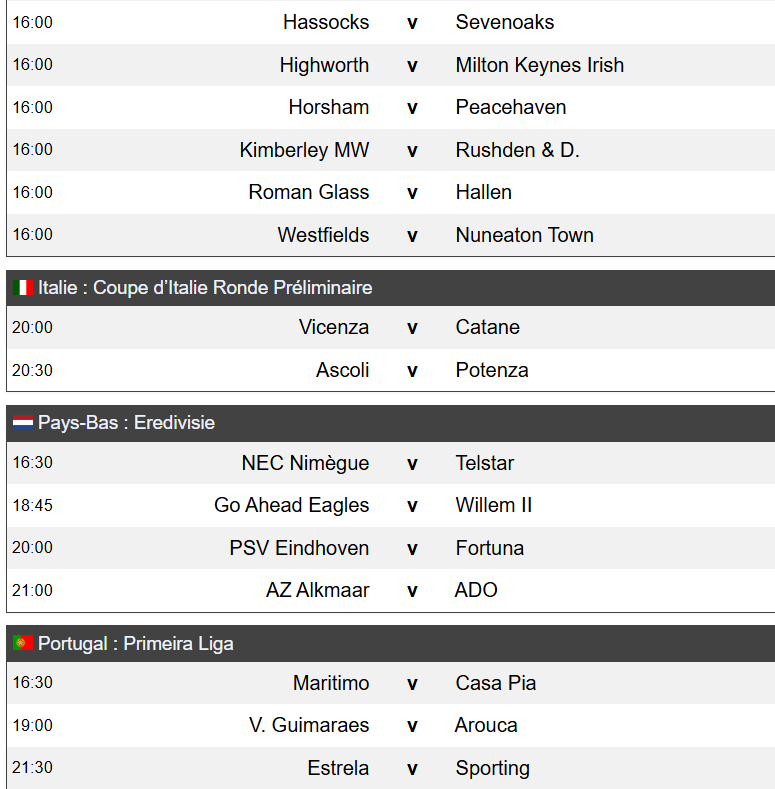Viewport: 775px width, 789px height.
Task: Open Portugal Primeira Liga league header
Action: (x=391, y=644)
